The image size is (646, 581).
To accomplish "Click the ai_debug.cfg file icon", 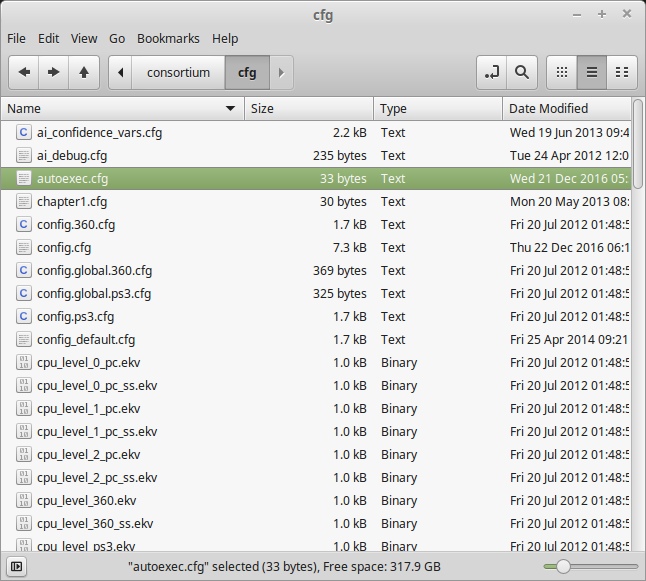I will point(23,155).
